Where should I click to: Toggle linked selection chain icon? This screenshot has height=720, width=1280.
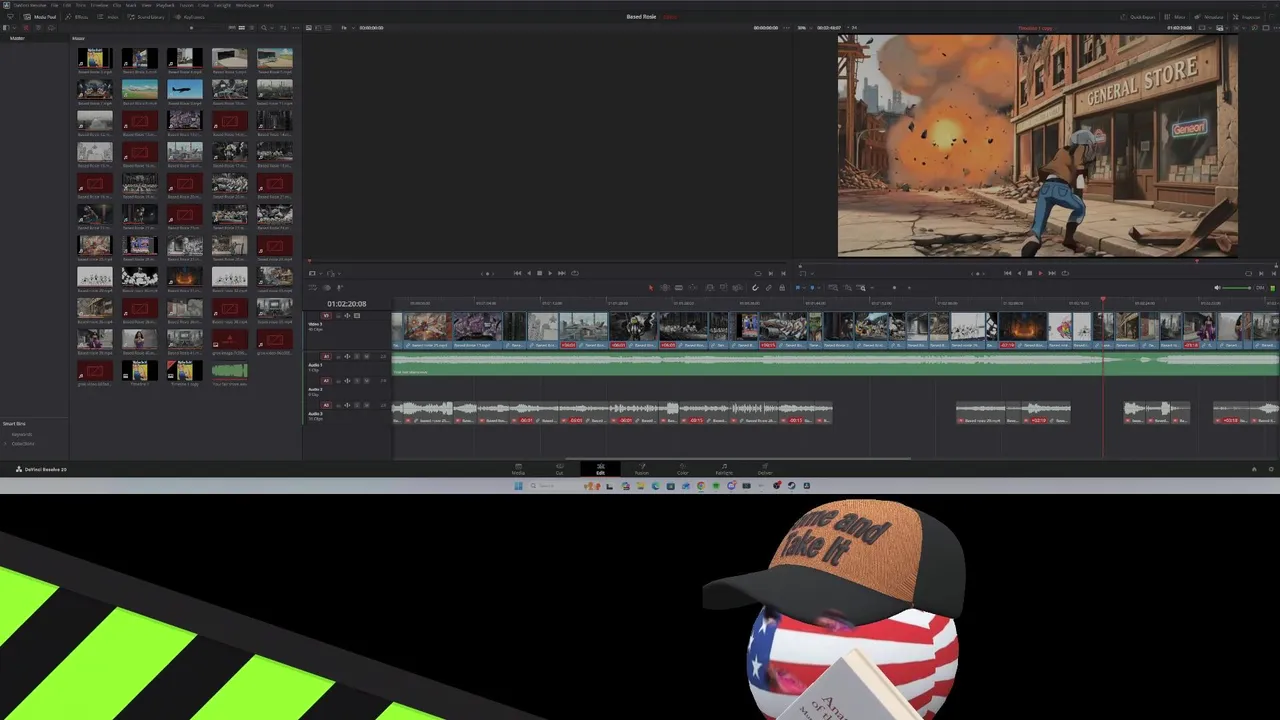[768, 288]
